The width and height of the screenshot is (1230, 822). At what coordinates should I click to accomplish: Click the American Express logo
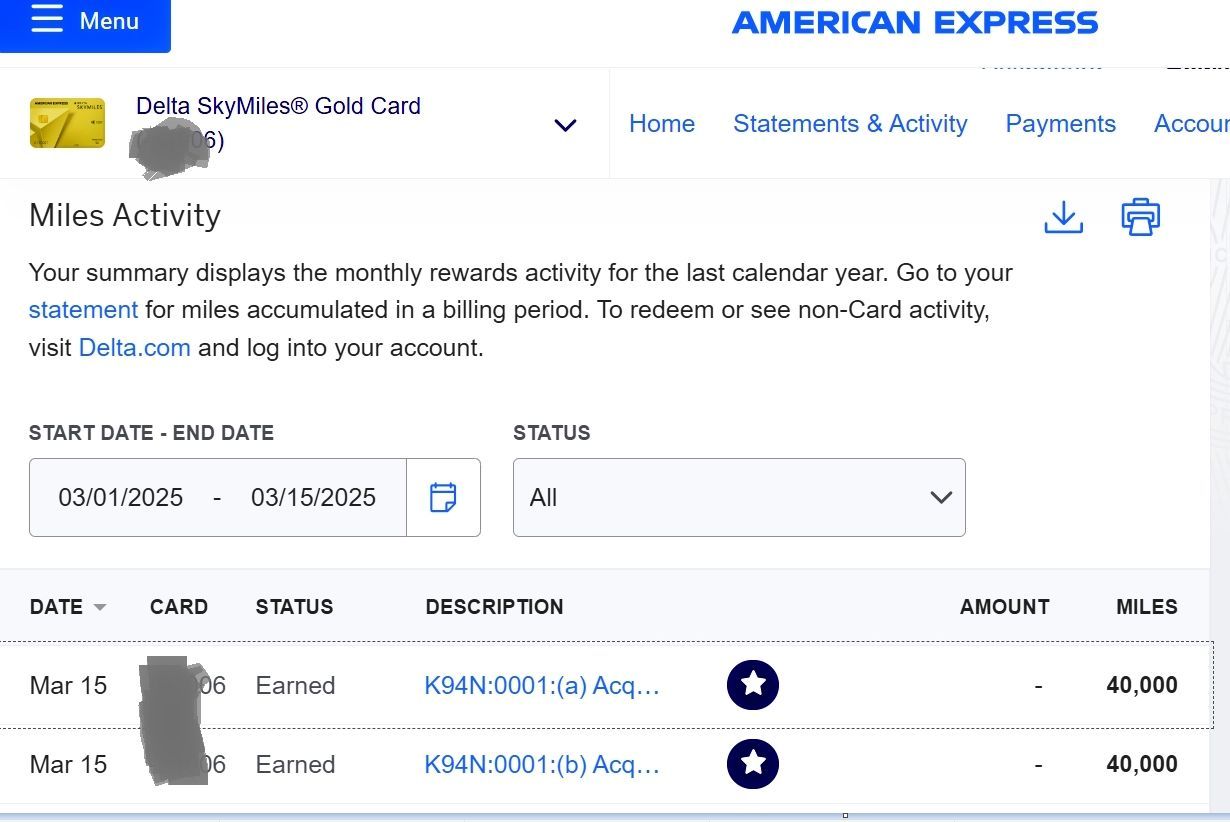click(915, 22)
